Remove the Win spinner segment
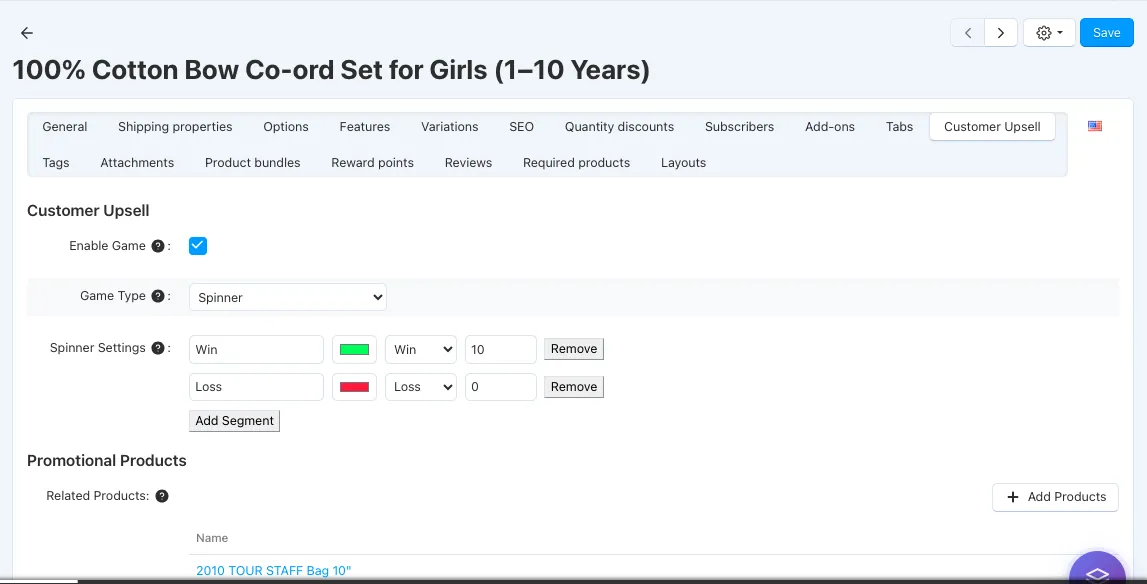1147x584 pixels. (574, 349)
